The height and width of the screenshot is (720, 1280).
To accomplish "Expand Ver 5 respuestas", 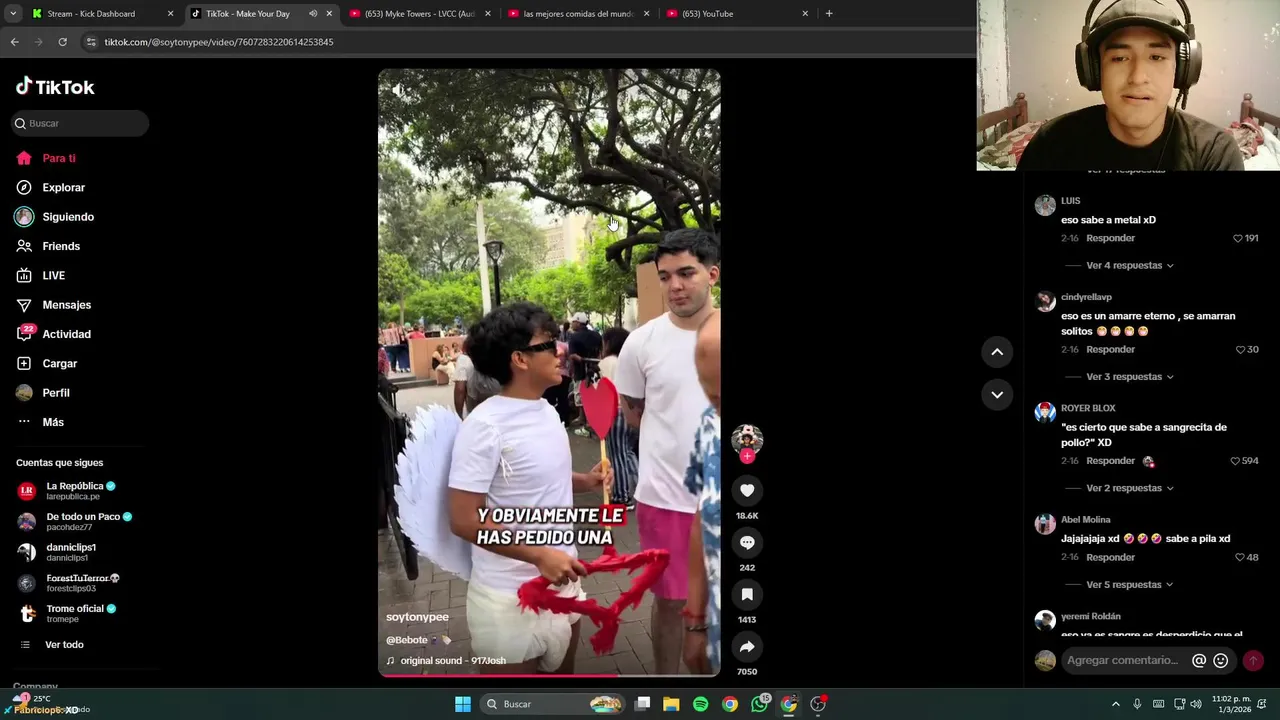I will (1129, 585).
